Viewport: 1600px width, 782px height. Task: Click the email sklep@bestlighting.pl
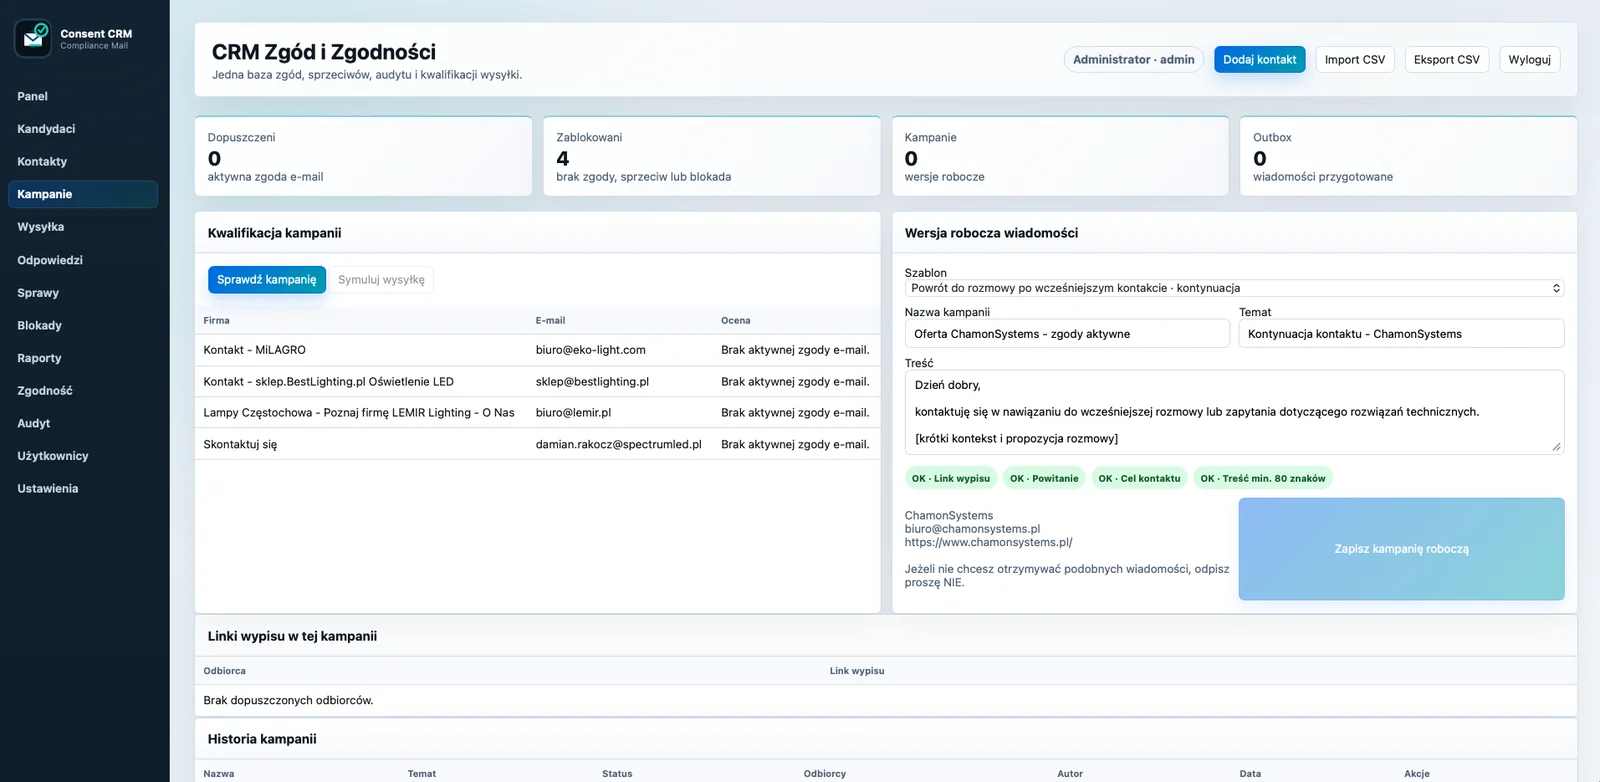point(592,382)
